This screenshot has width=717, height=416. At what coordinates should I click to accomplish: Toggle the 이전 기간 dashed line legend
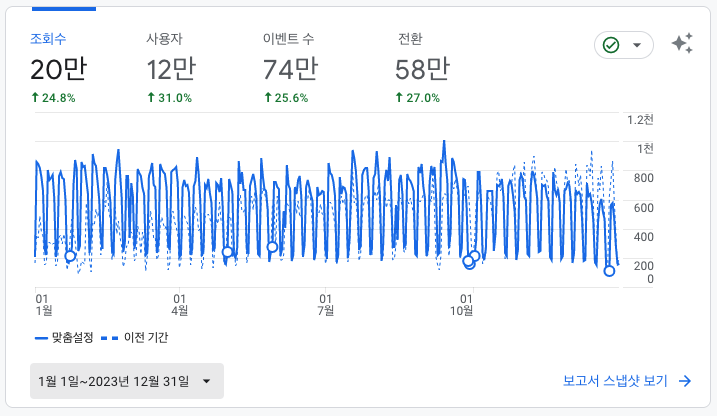tap(134, 338)
